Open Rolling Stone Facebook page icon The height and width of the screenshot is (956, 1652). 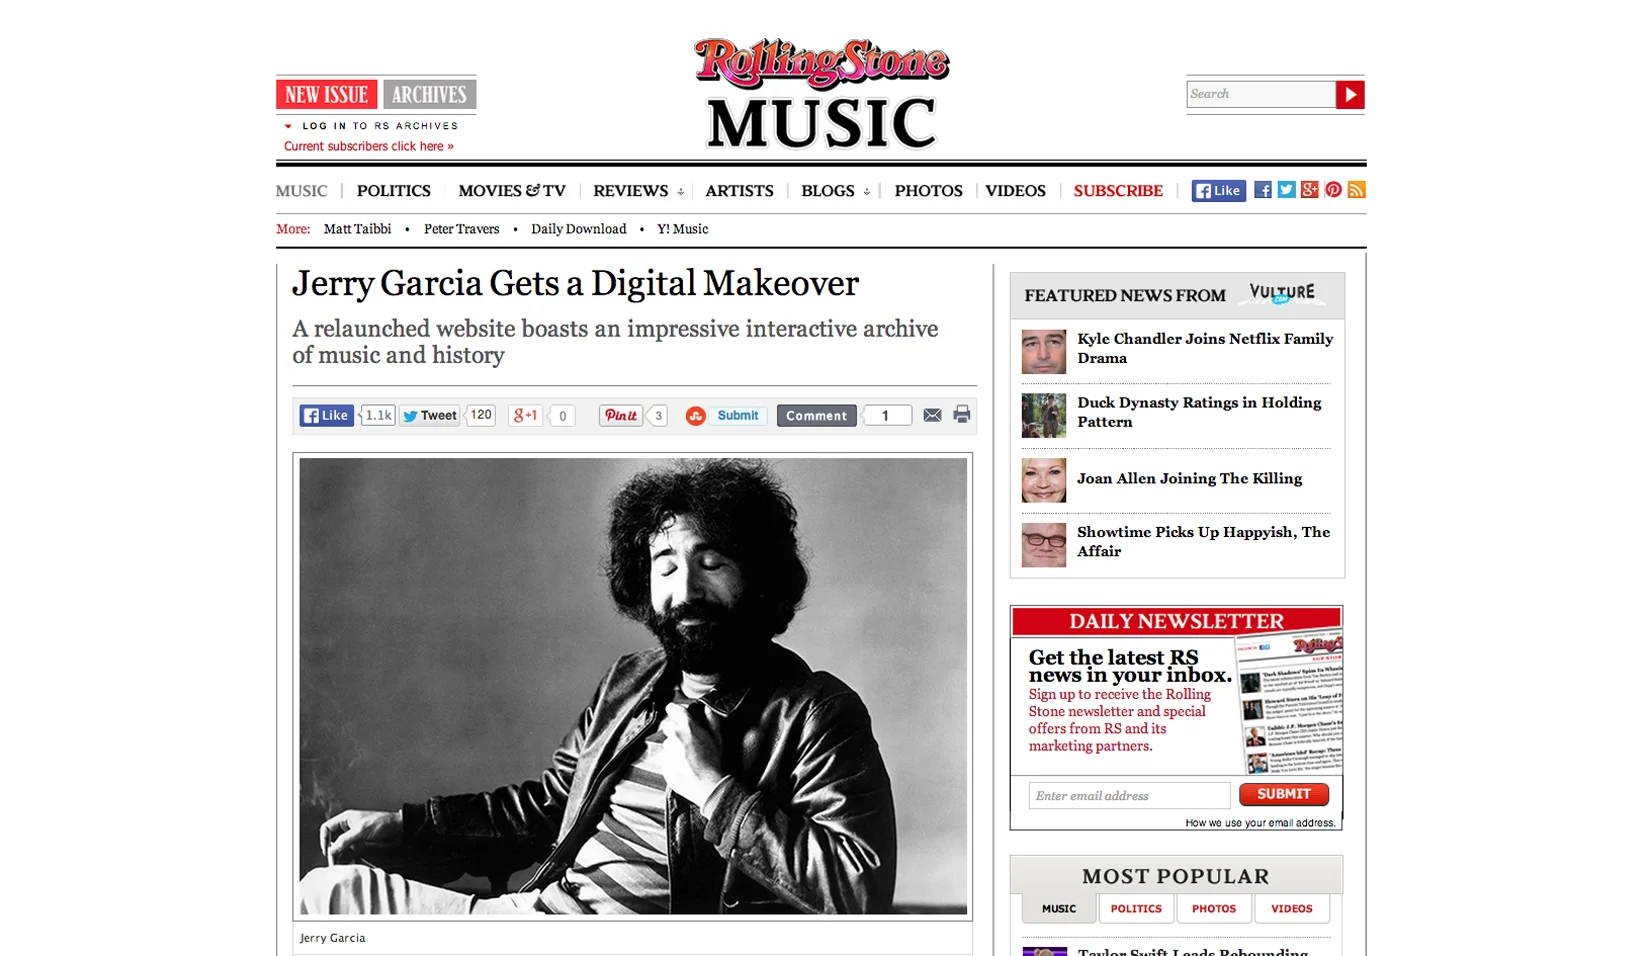tap(1263, 190)
